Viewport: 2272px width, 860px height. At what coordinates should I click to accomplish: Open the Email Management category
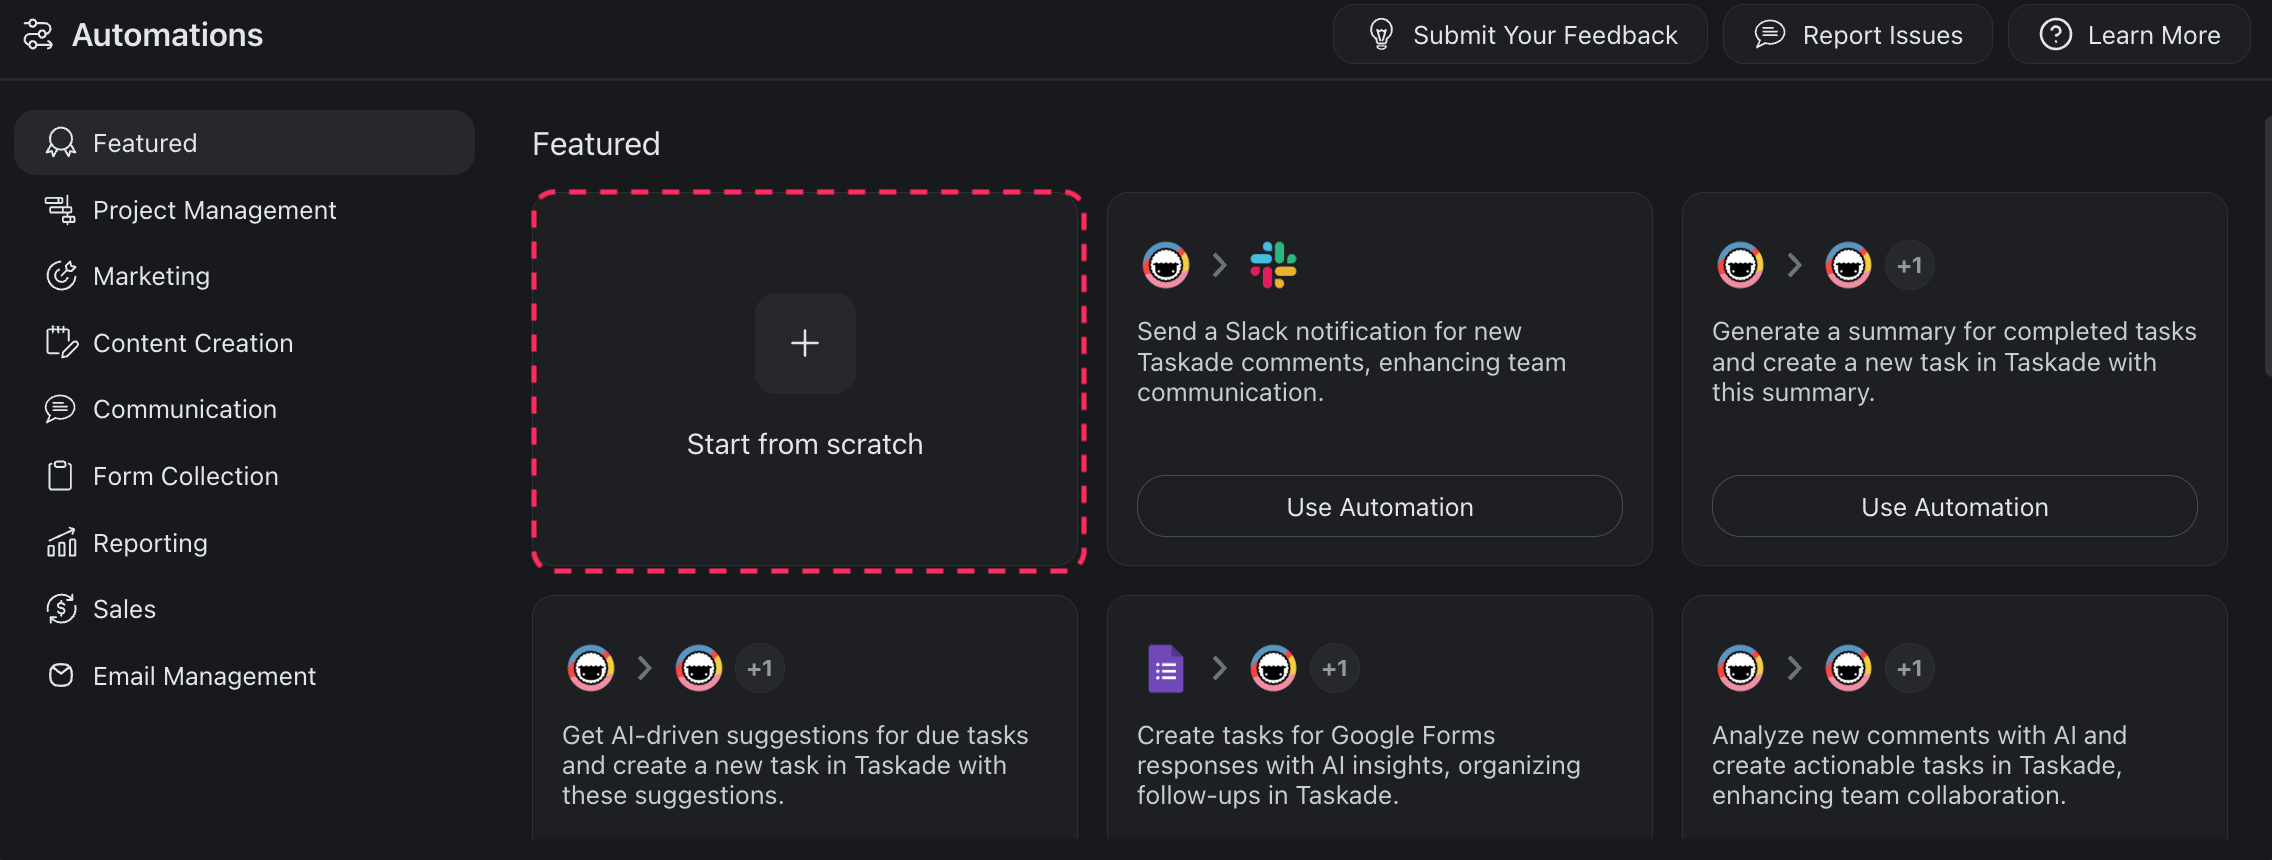point(204,675)
